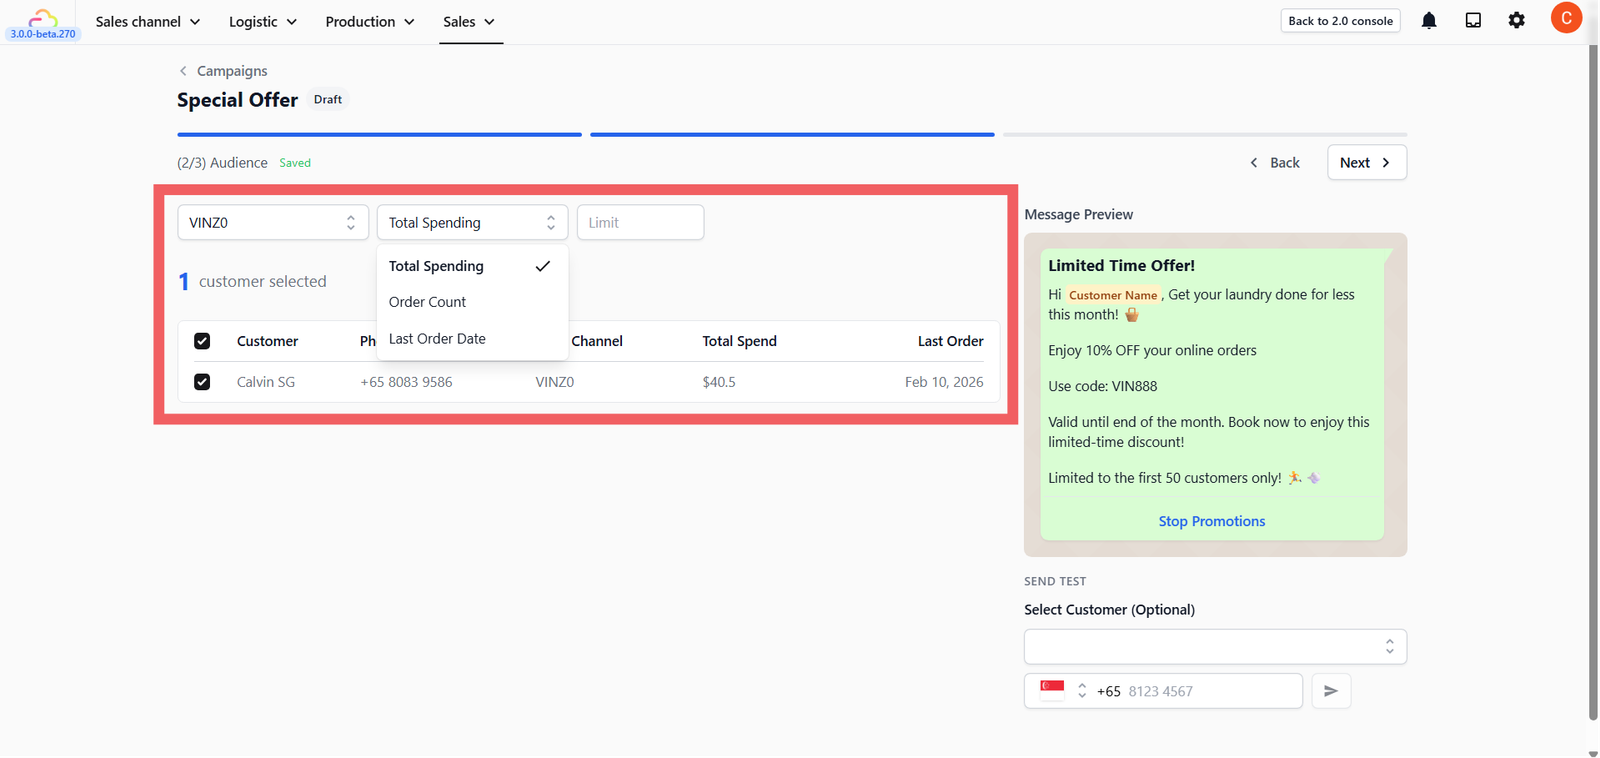Expand the Logistic menu
1600x758 pixels.
pyautogui.click(x=263, y=22)
